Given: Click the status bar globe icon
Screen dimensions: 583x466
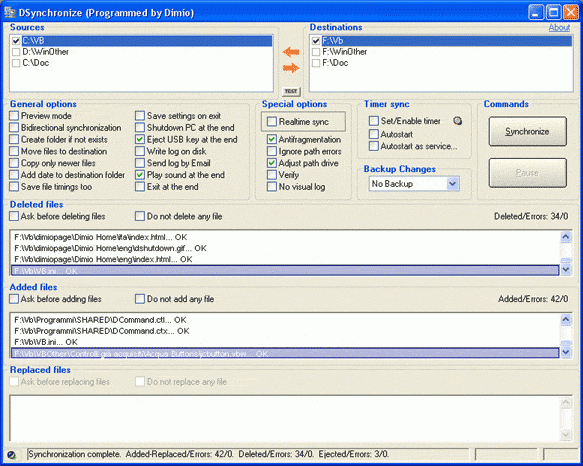Looking at the screenshot, I should click(12, 454).
